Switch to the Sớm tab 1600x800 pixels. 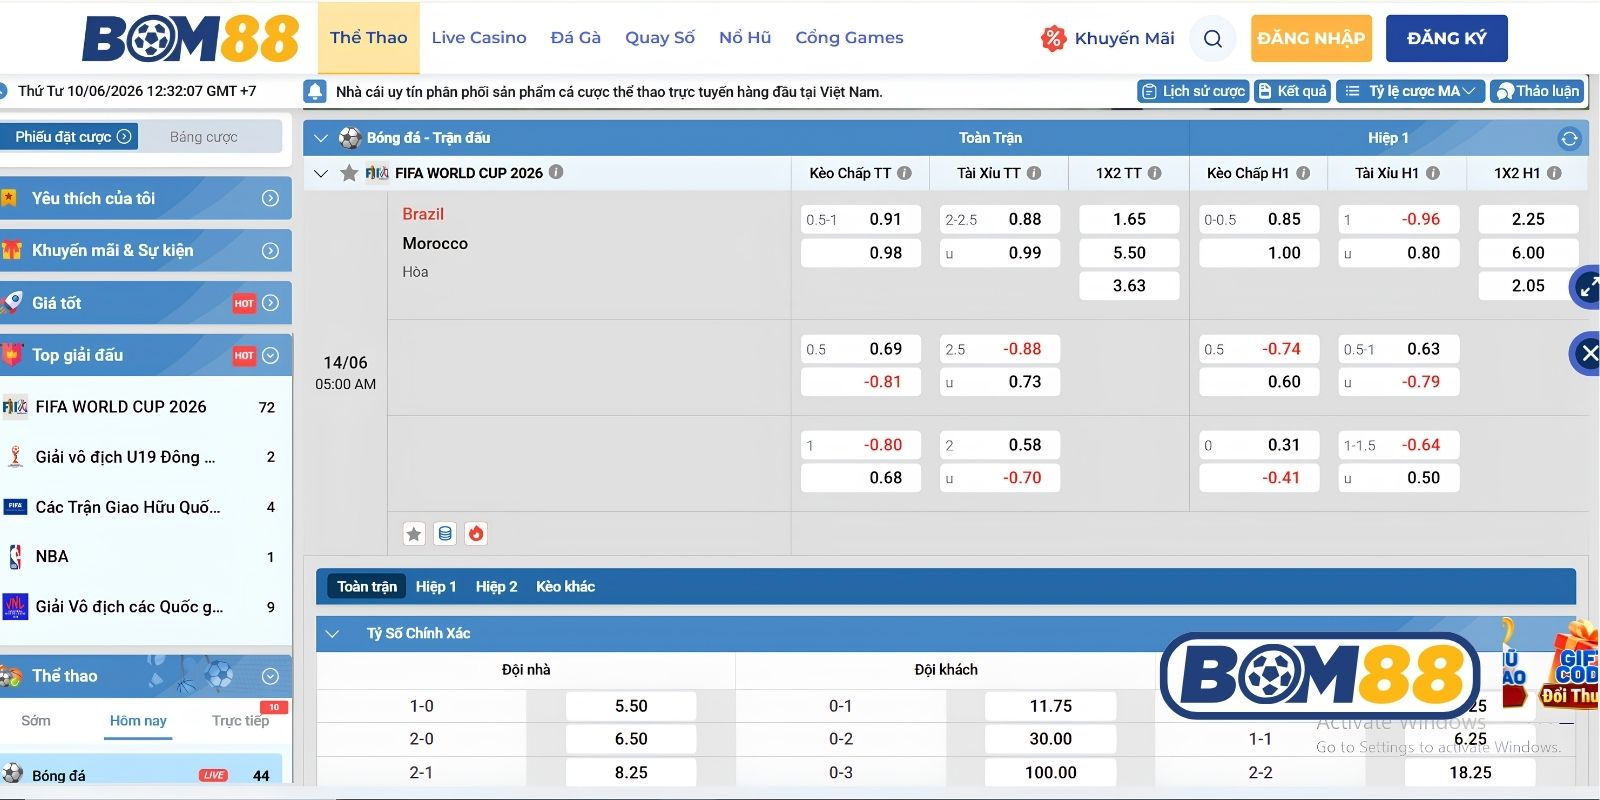[x=36, y=721]
